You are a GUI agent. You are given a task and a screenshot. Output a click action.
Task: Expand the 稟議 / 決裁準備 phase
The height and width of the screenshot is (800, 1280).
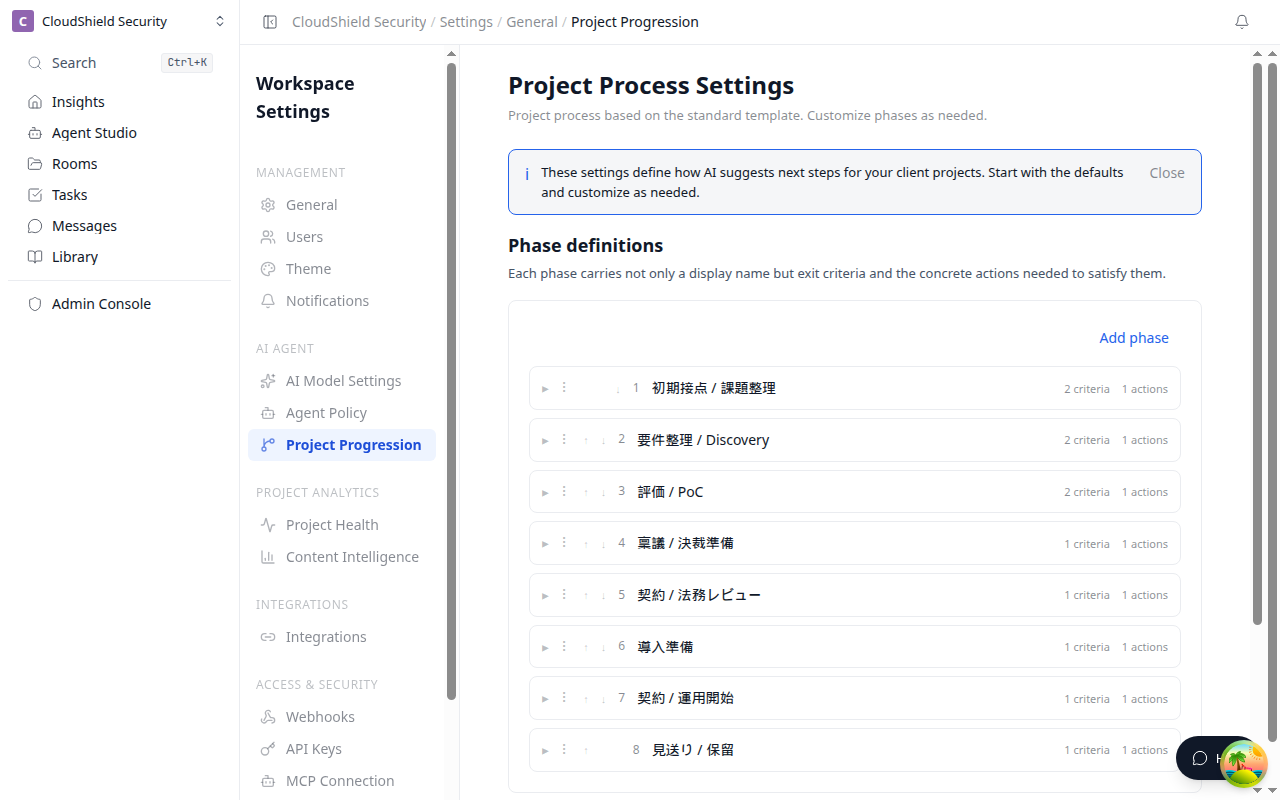coord(545,544)
